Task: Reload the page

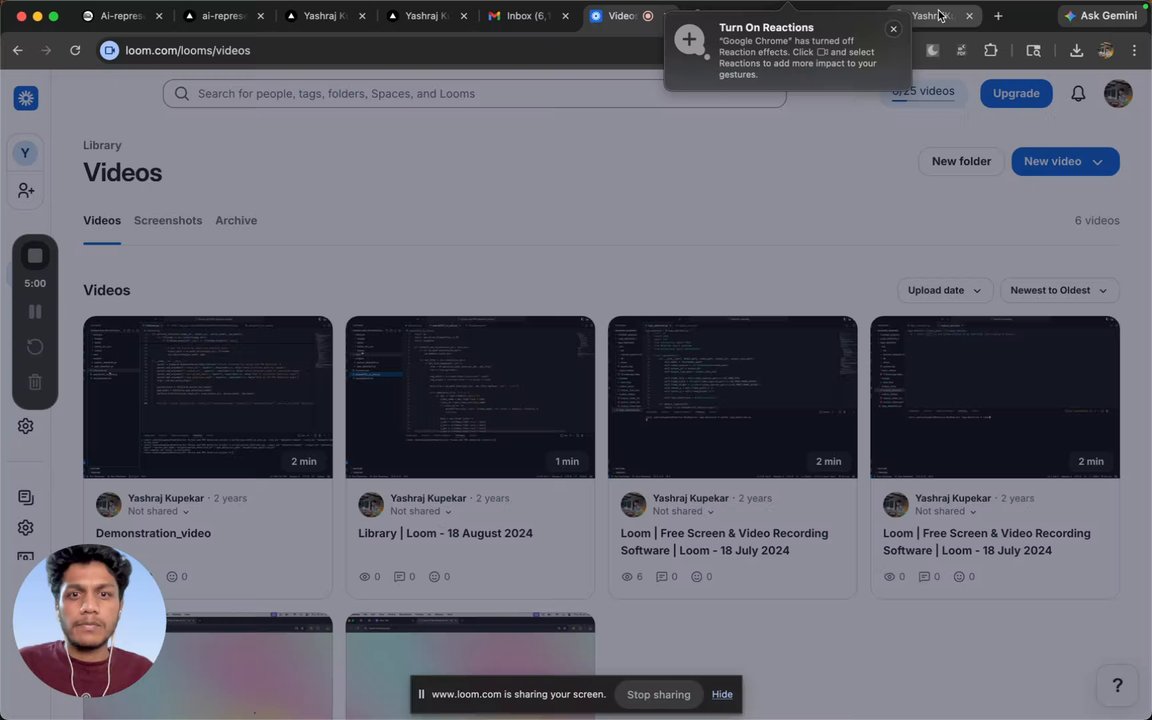Action: click(x=75, y=50)
